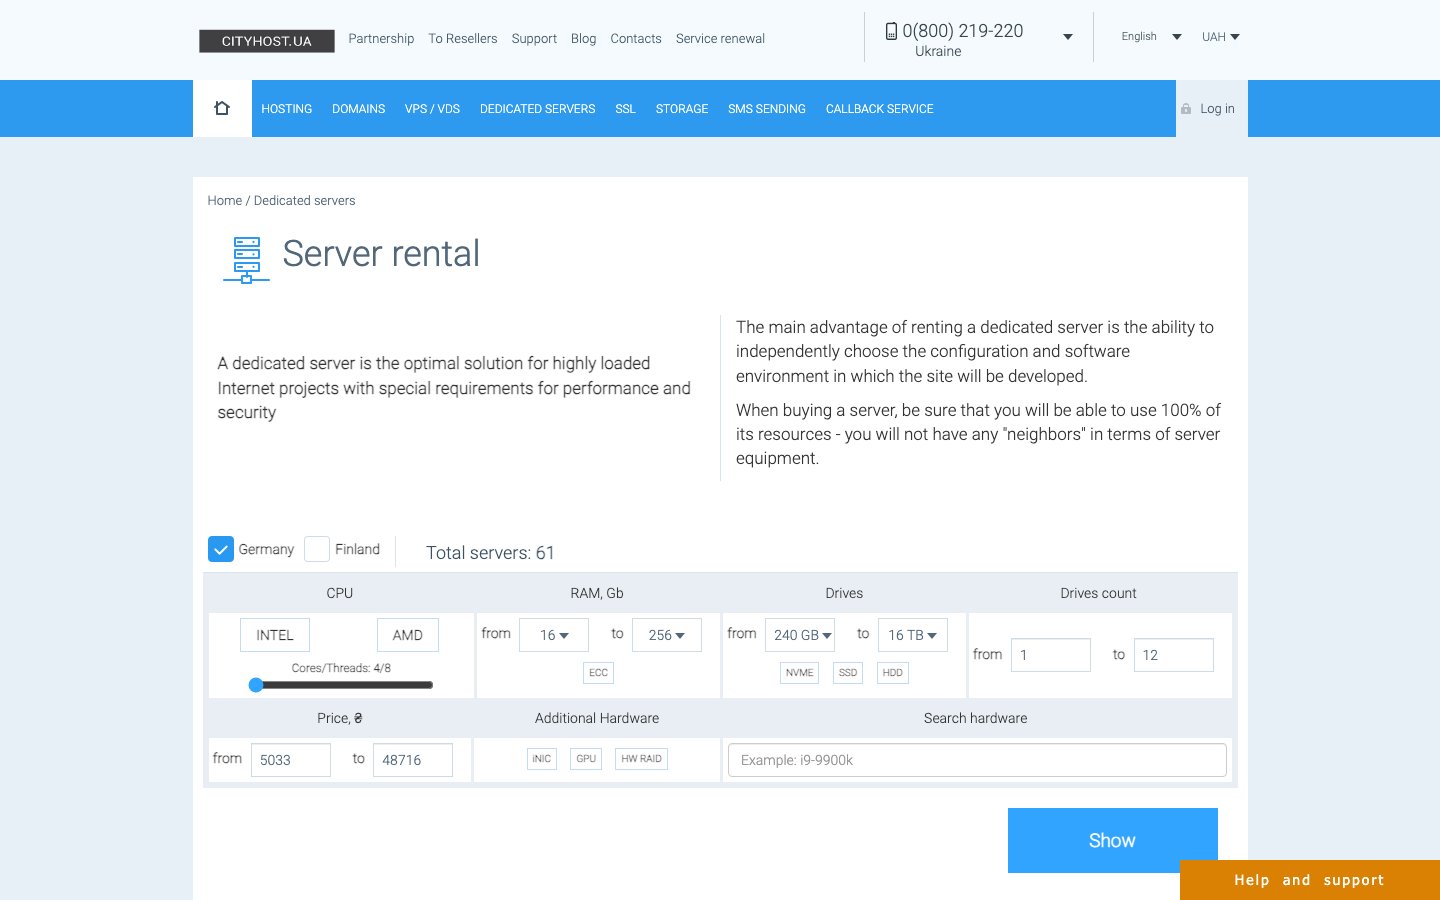Open the Help and support widget

click(x=1310, y=880)
